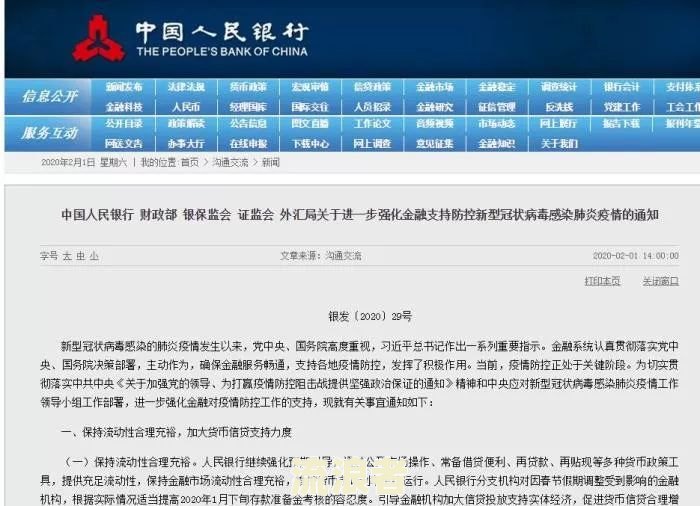Open the 宏观审慎 section
700x506 pixels.
(x=310, y=87)
